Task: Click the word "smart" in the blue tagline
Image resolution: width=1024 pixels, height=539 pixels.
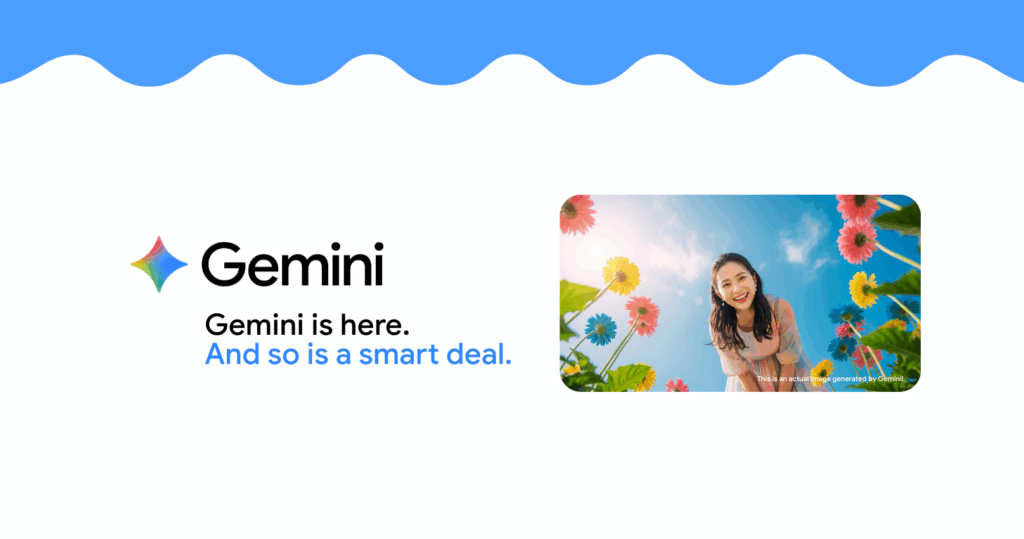Action: (398, 354)
